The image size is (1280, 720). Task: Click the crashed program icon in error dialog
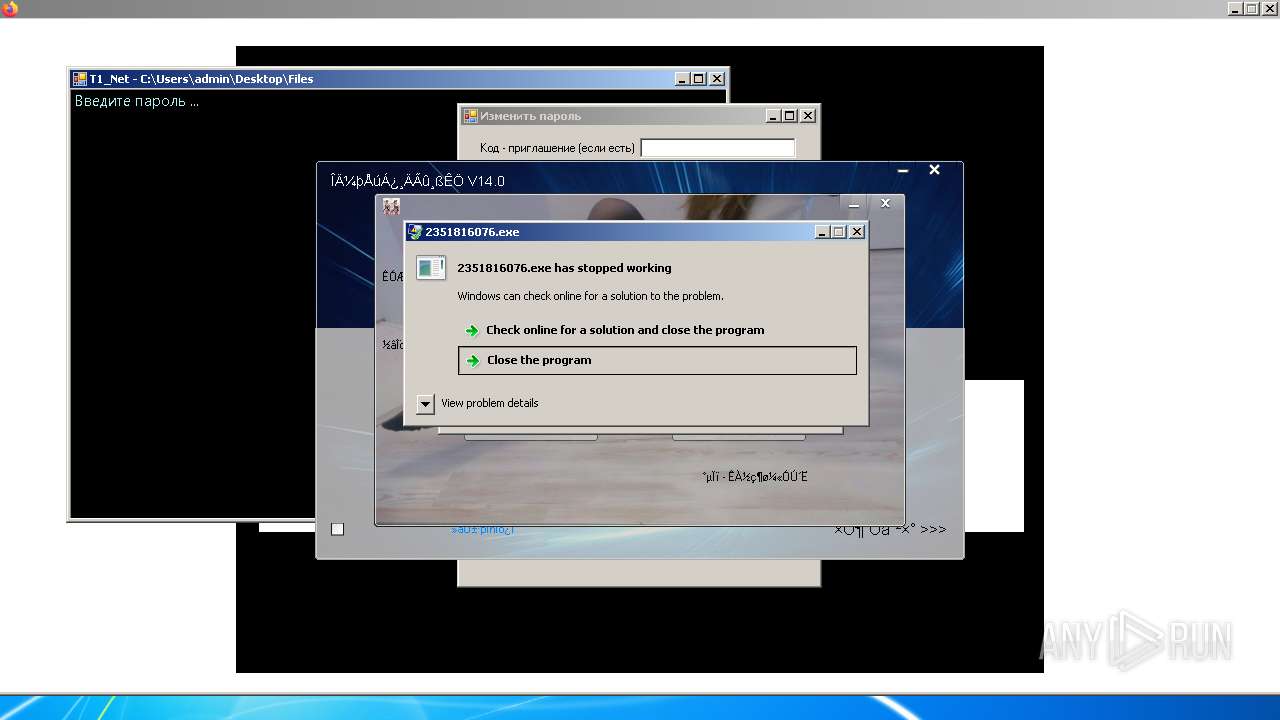point(431,268)
